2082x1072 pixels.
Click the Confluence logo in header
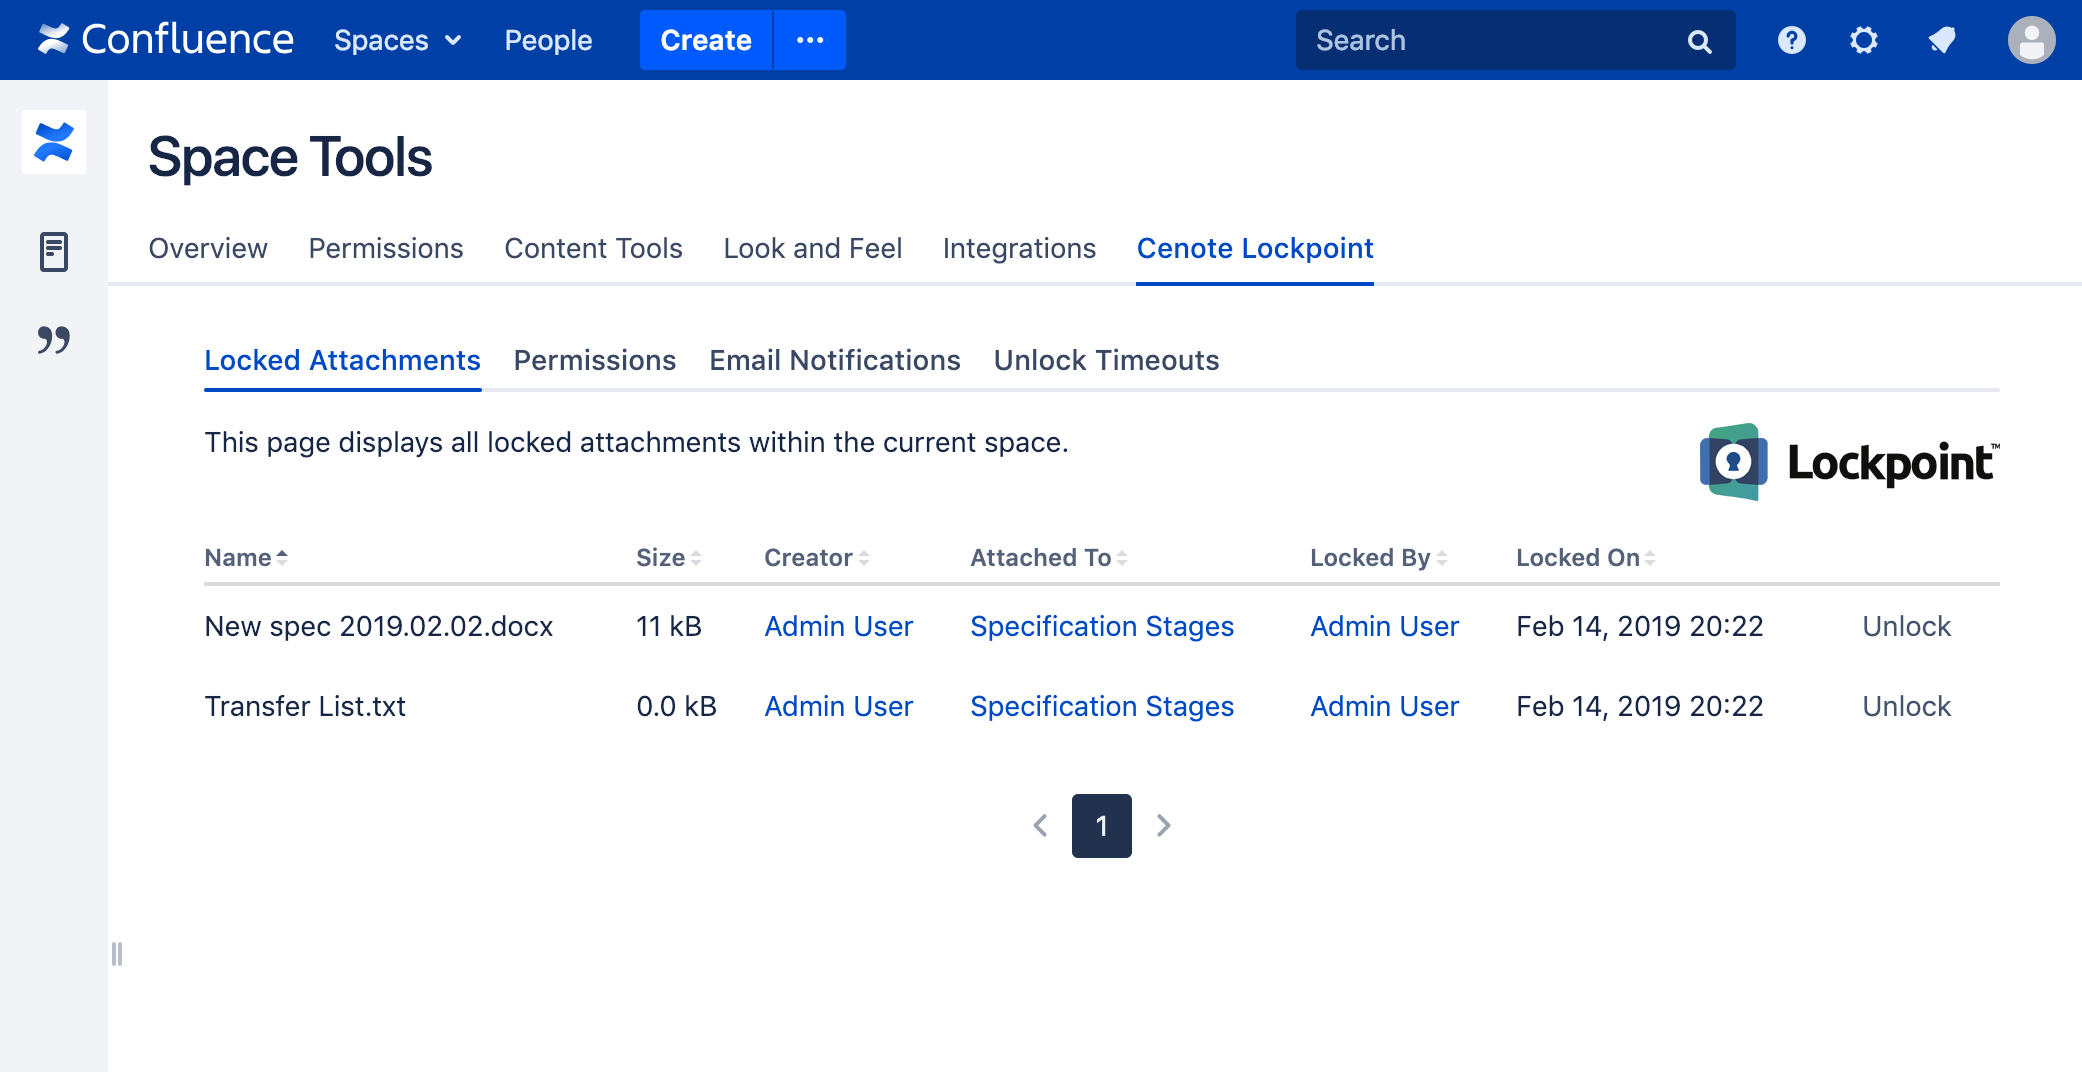[x=166, y=40]
